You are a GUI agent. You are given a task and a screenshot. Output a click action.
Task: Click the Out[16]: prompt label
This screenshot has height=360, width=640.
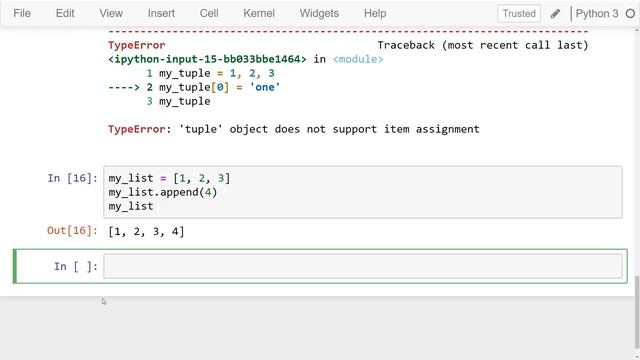click(x=72, y=231)
